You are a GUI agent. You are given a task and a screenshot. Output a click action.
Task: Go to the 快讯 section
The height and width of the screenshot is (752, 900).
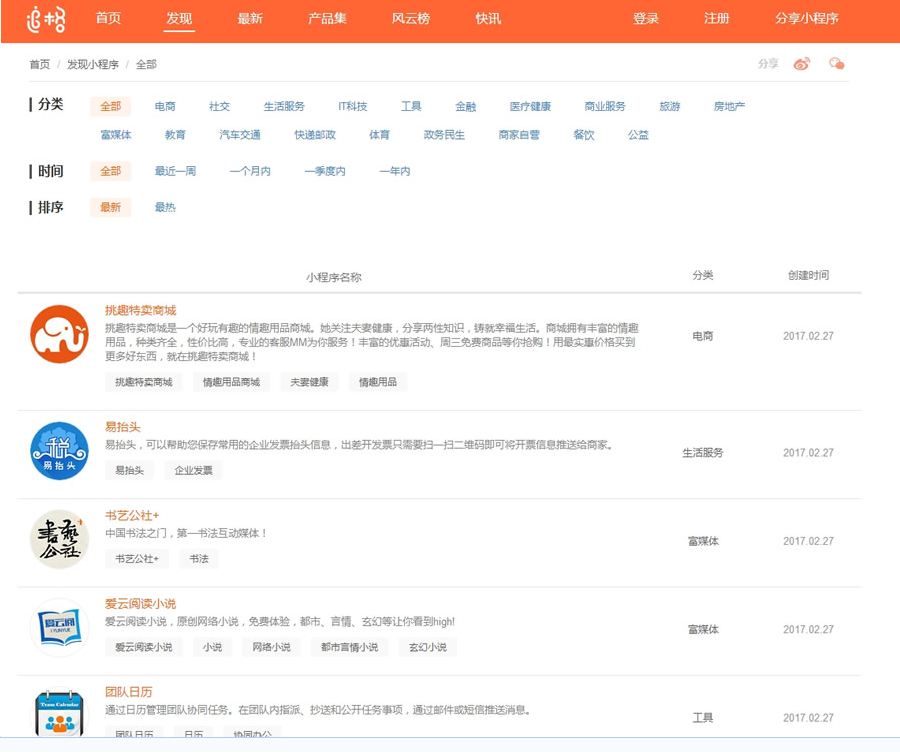[487, 18]
